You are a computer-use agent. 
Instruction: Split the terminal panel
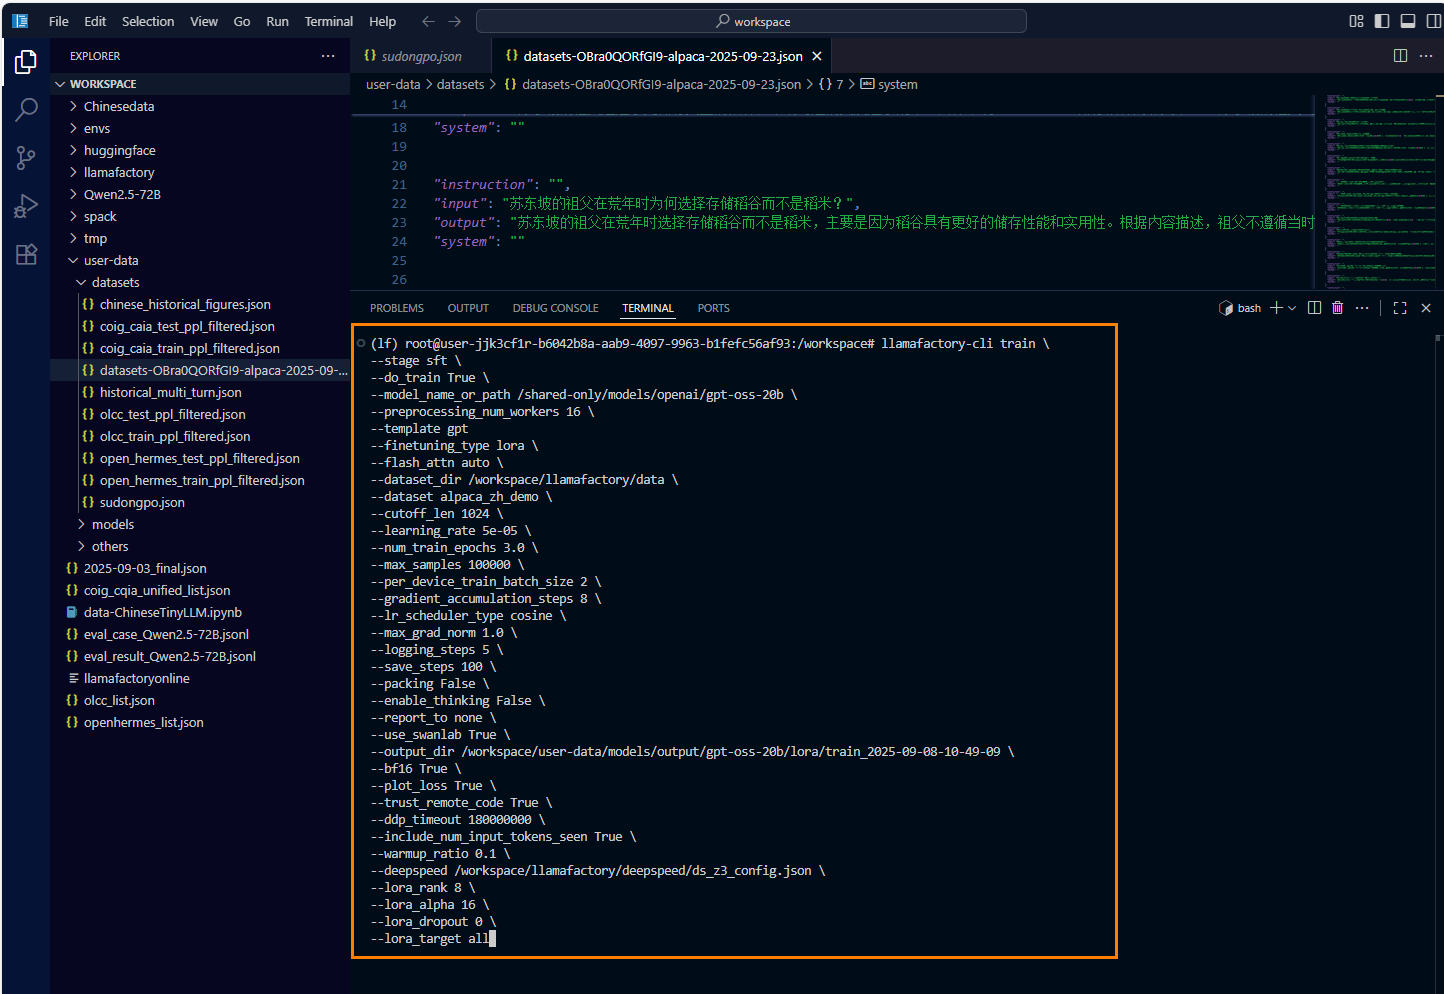pyautogui.click(x=1314, y=308)
